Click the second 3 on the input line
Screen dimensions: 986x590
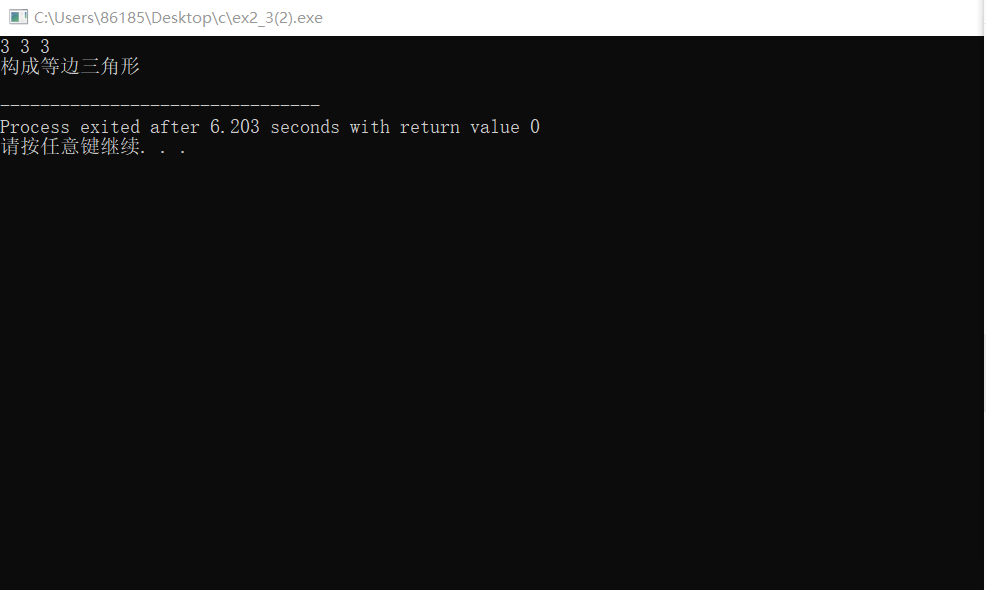pos(25,47)
